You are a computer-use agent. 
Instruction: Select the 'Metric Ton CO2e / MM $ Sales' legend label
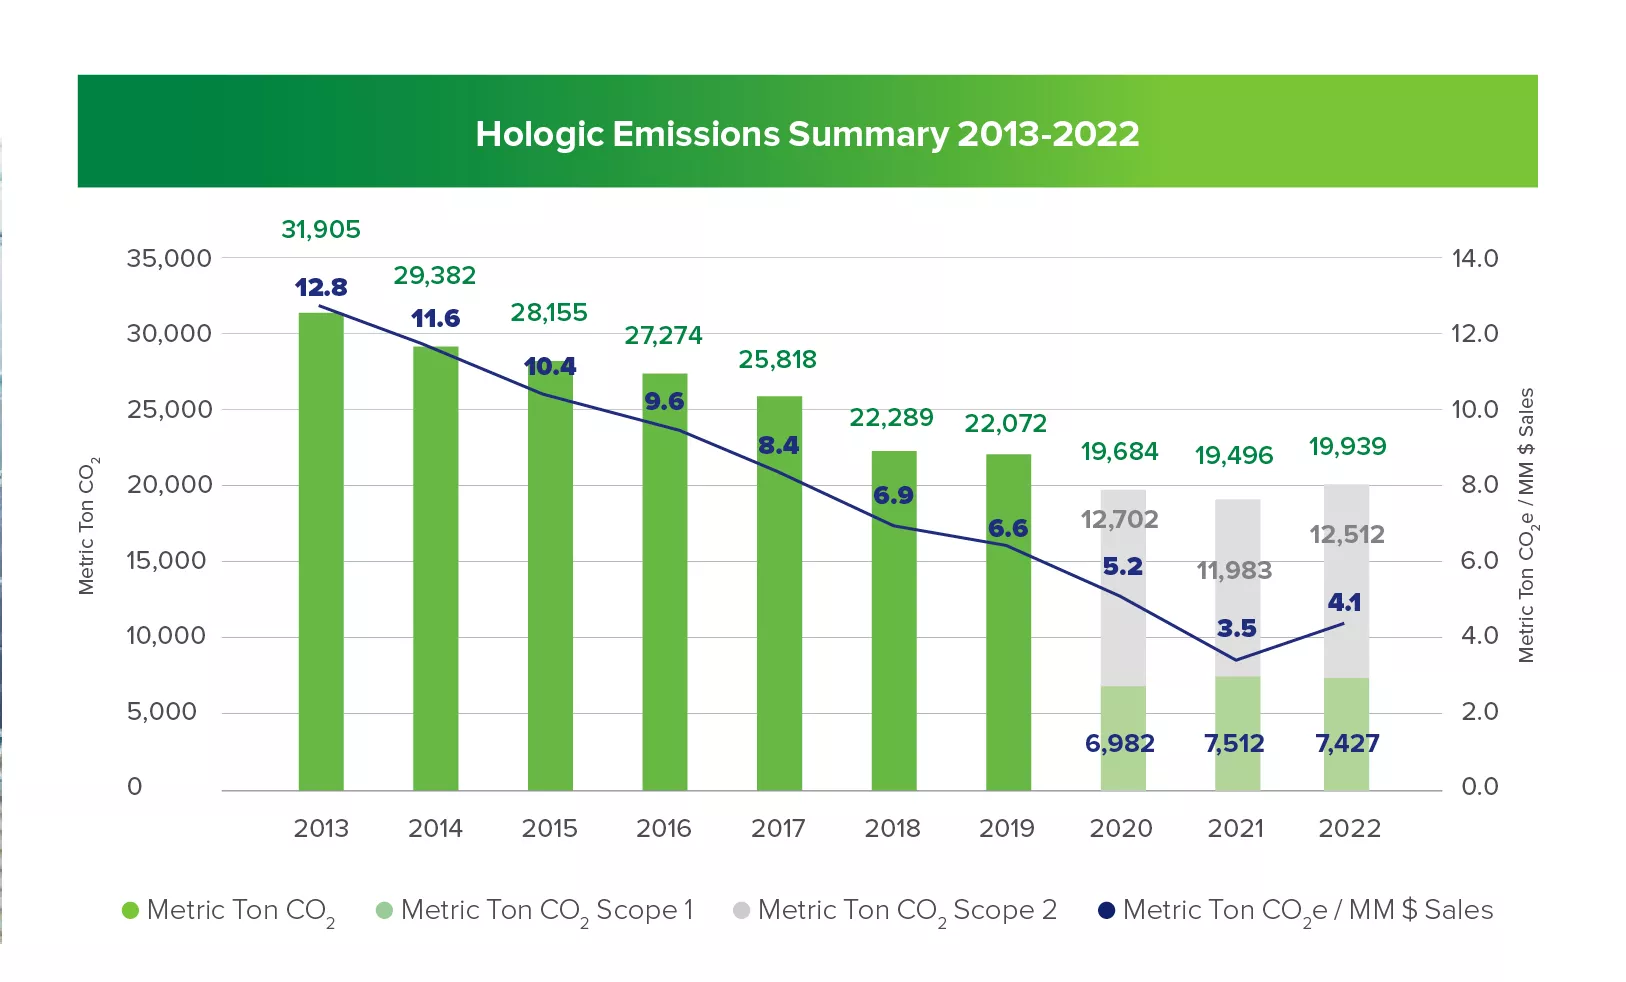[x=1308, y=911]
